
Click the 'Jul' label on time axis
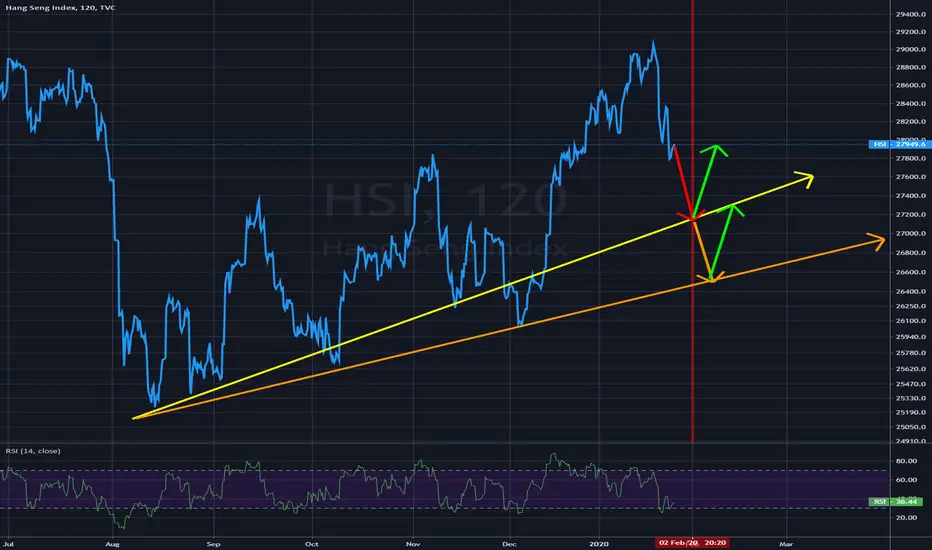coord(8,543)
